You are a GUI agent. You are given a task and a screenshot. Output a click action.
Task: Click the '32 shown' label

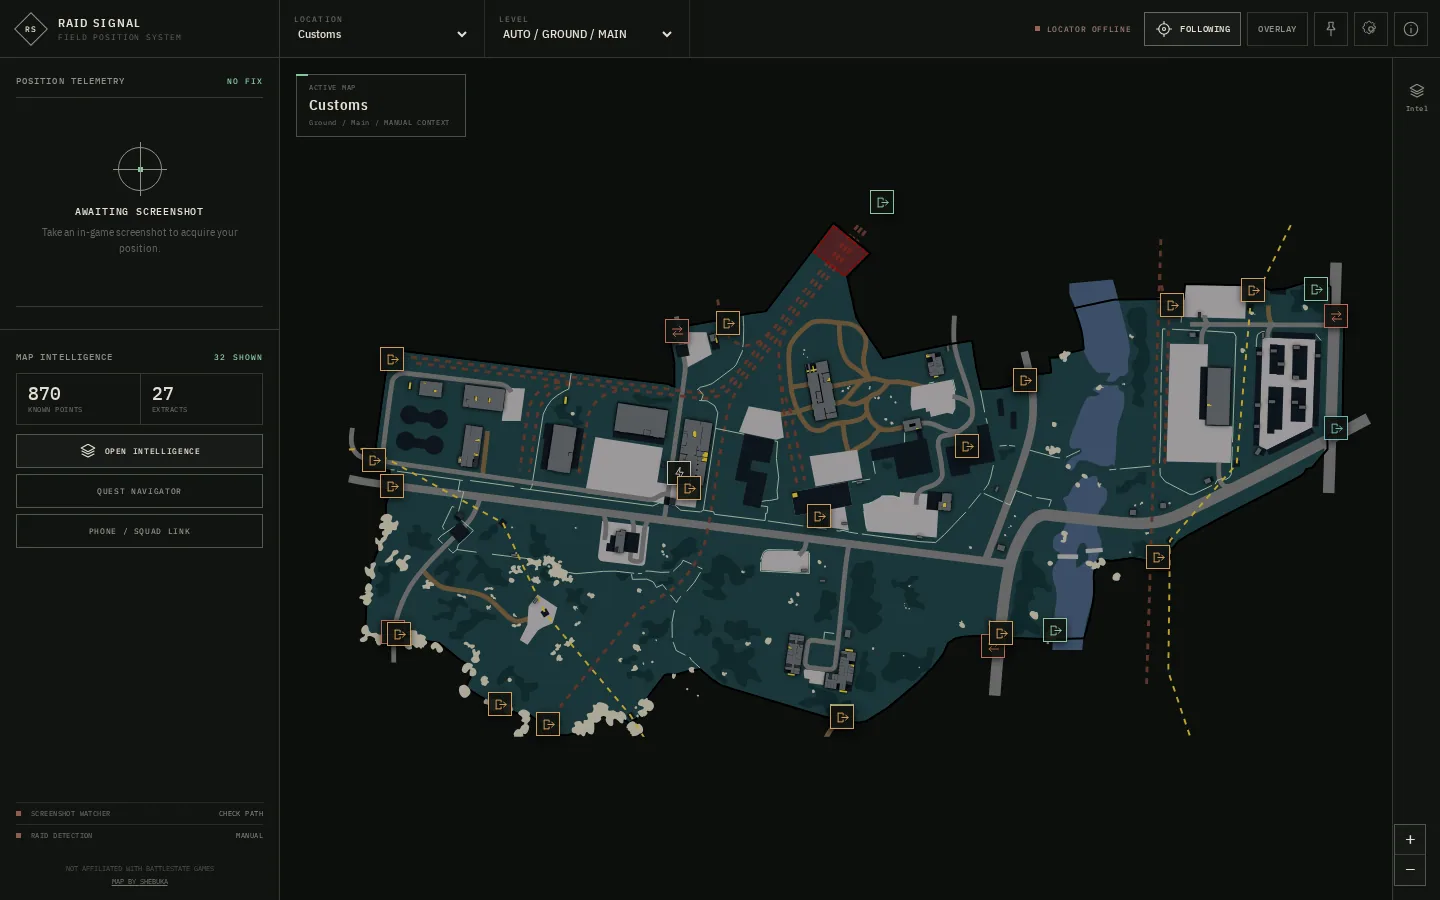click(238, 357)
